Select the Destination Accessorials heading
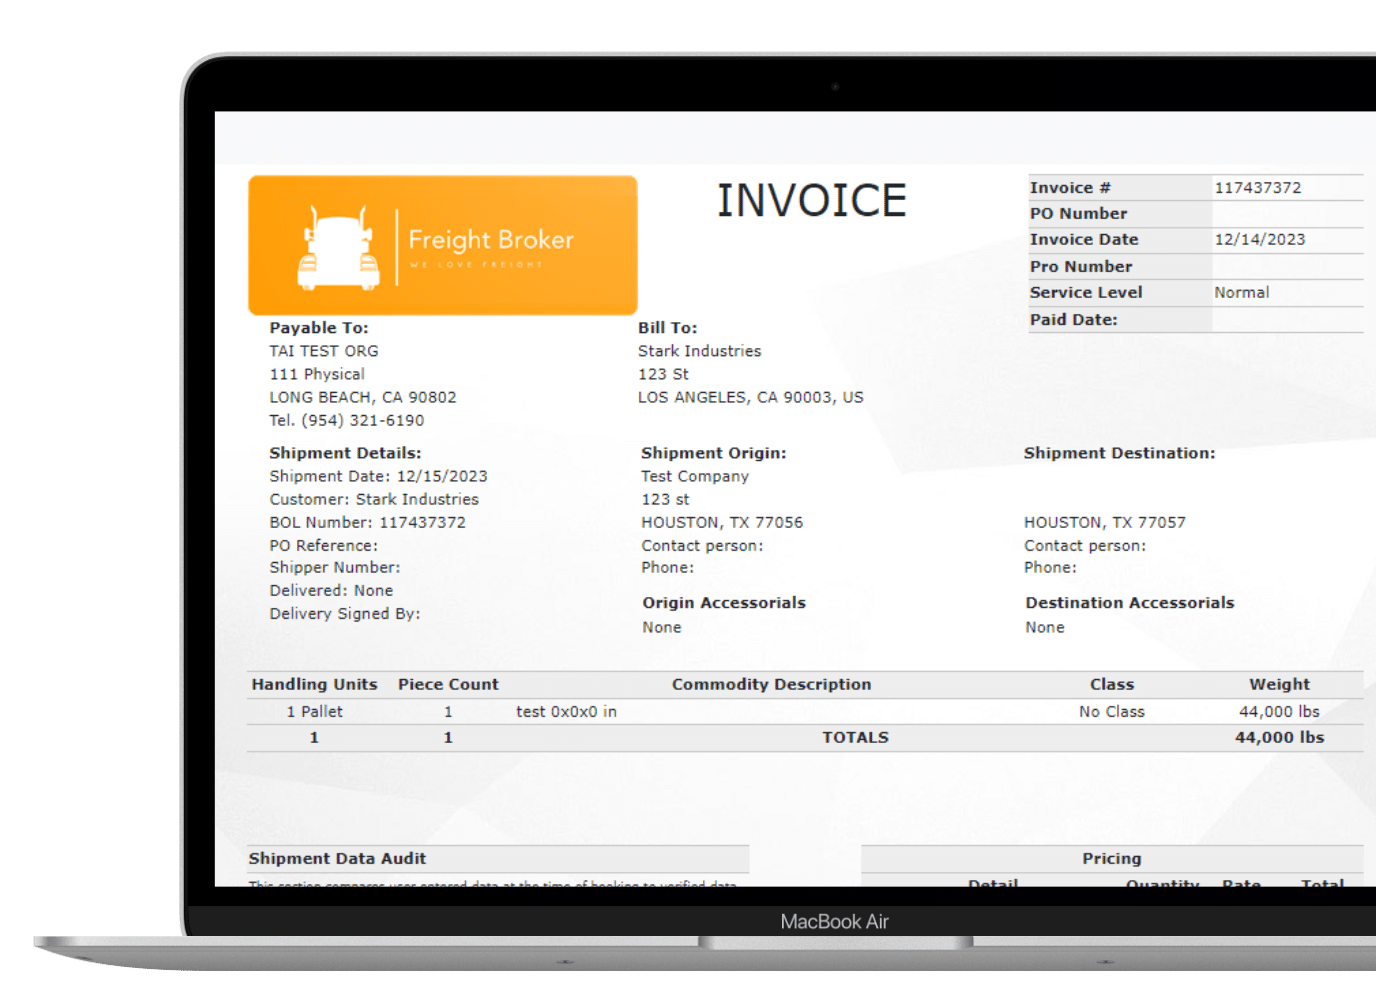This screenshot has width=1376, height=1001. pos(1129,603)
